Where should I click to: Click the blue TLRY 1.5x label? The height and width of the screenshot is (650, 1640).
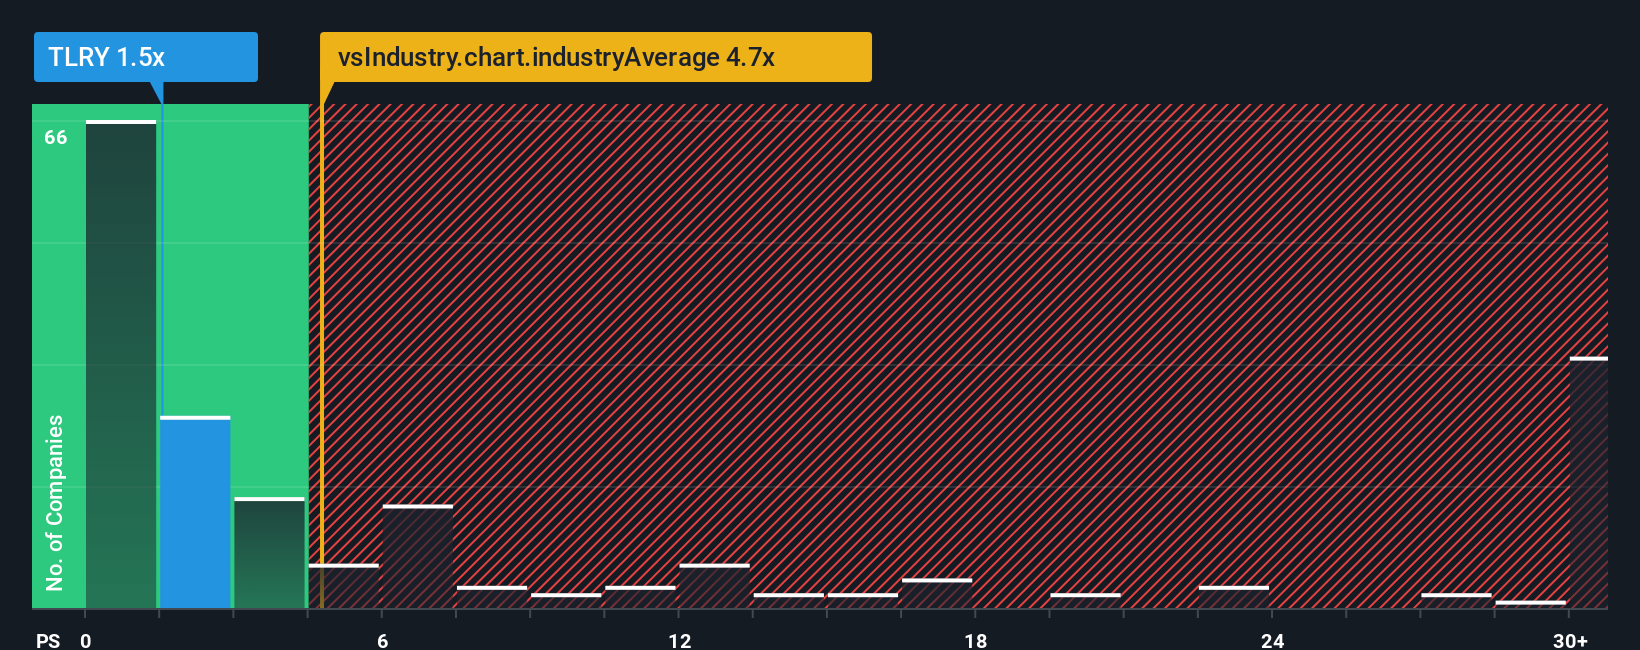[145, 57]
